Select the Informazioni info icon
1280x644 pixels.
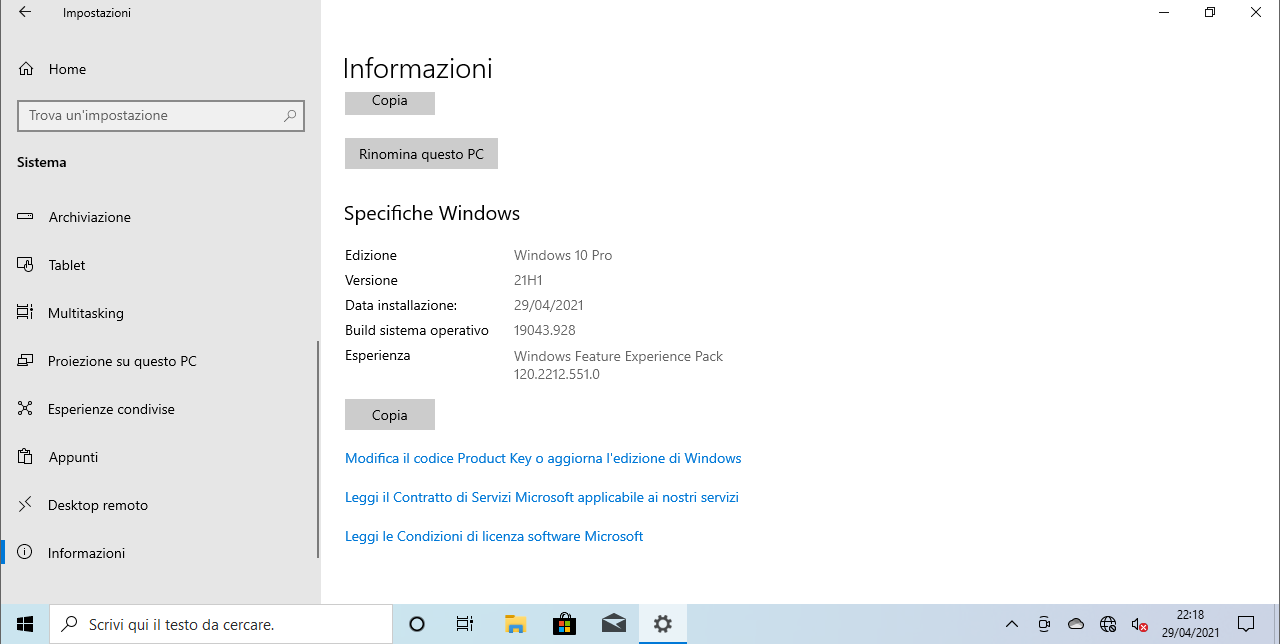[25, 553]
